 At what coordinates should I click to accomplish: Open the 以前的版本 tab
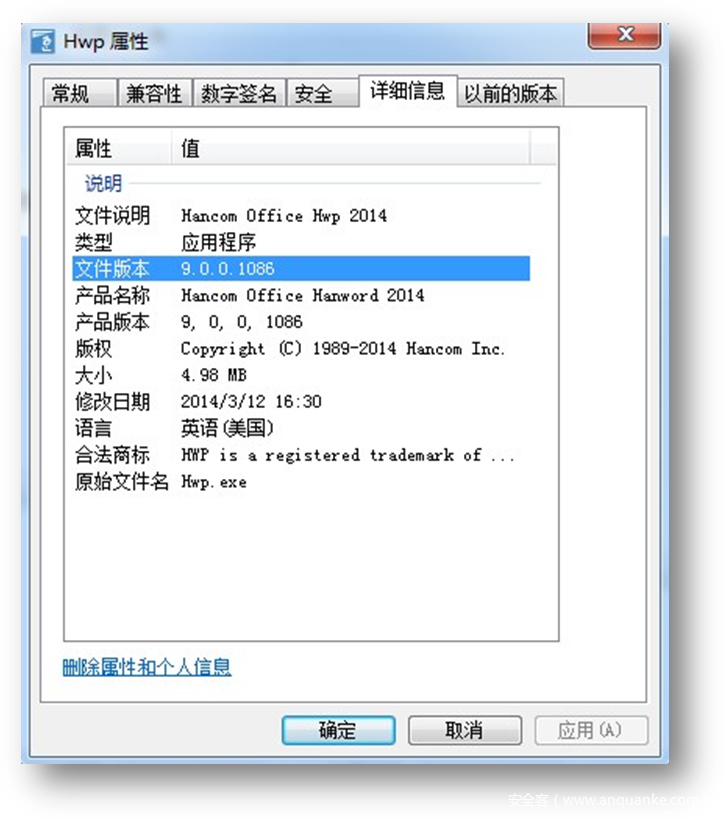[x=511, y=93]
